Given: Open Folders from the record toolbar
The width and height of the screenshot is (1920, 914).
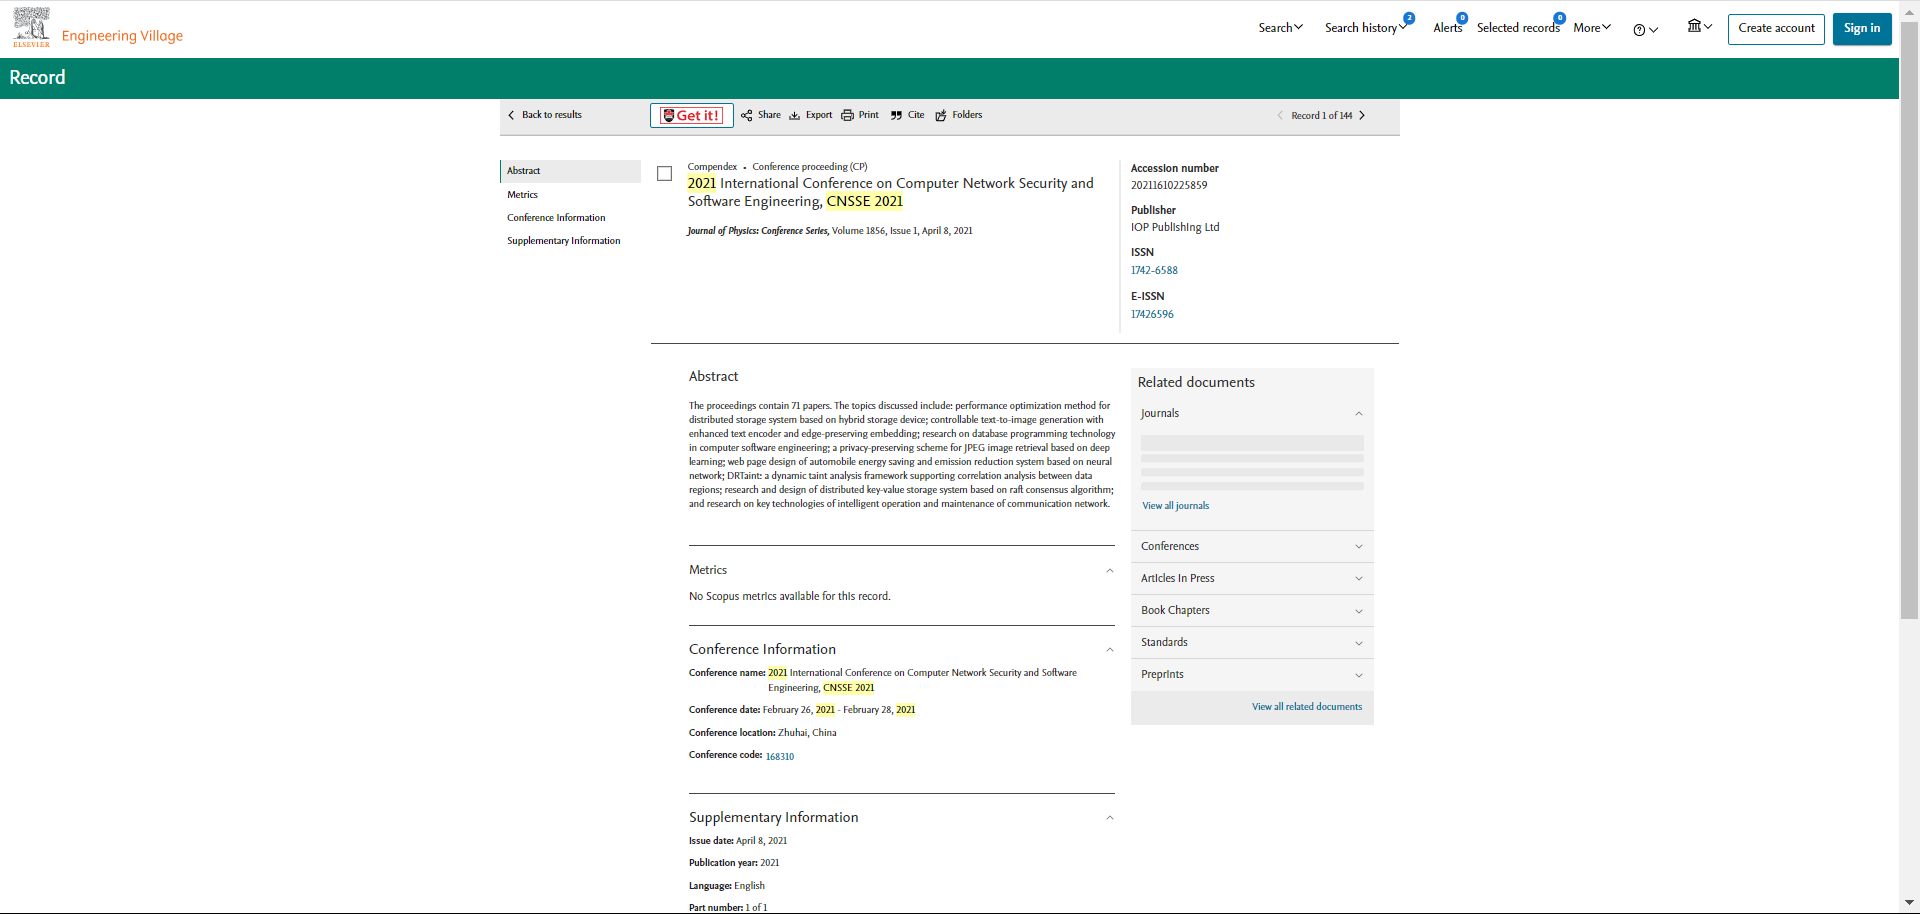Looking at the screenshot, I should click(x=958, y=115).
